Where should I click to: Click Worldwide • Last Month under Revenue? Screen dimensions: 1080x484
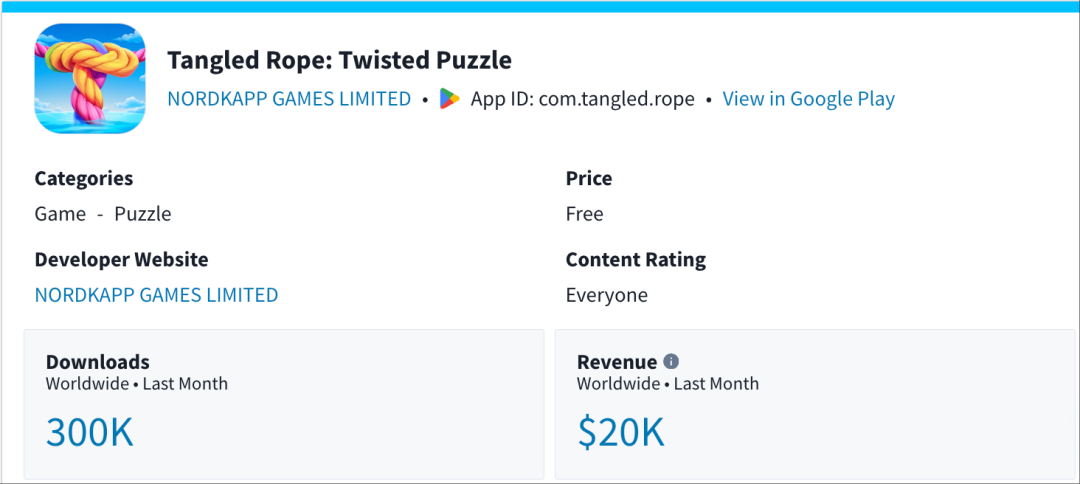click(668, 384)
